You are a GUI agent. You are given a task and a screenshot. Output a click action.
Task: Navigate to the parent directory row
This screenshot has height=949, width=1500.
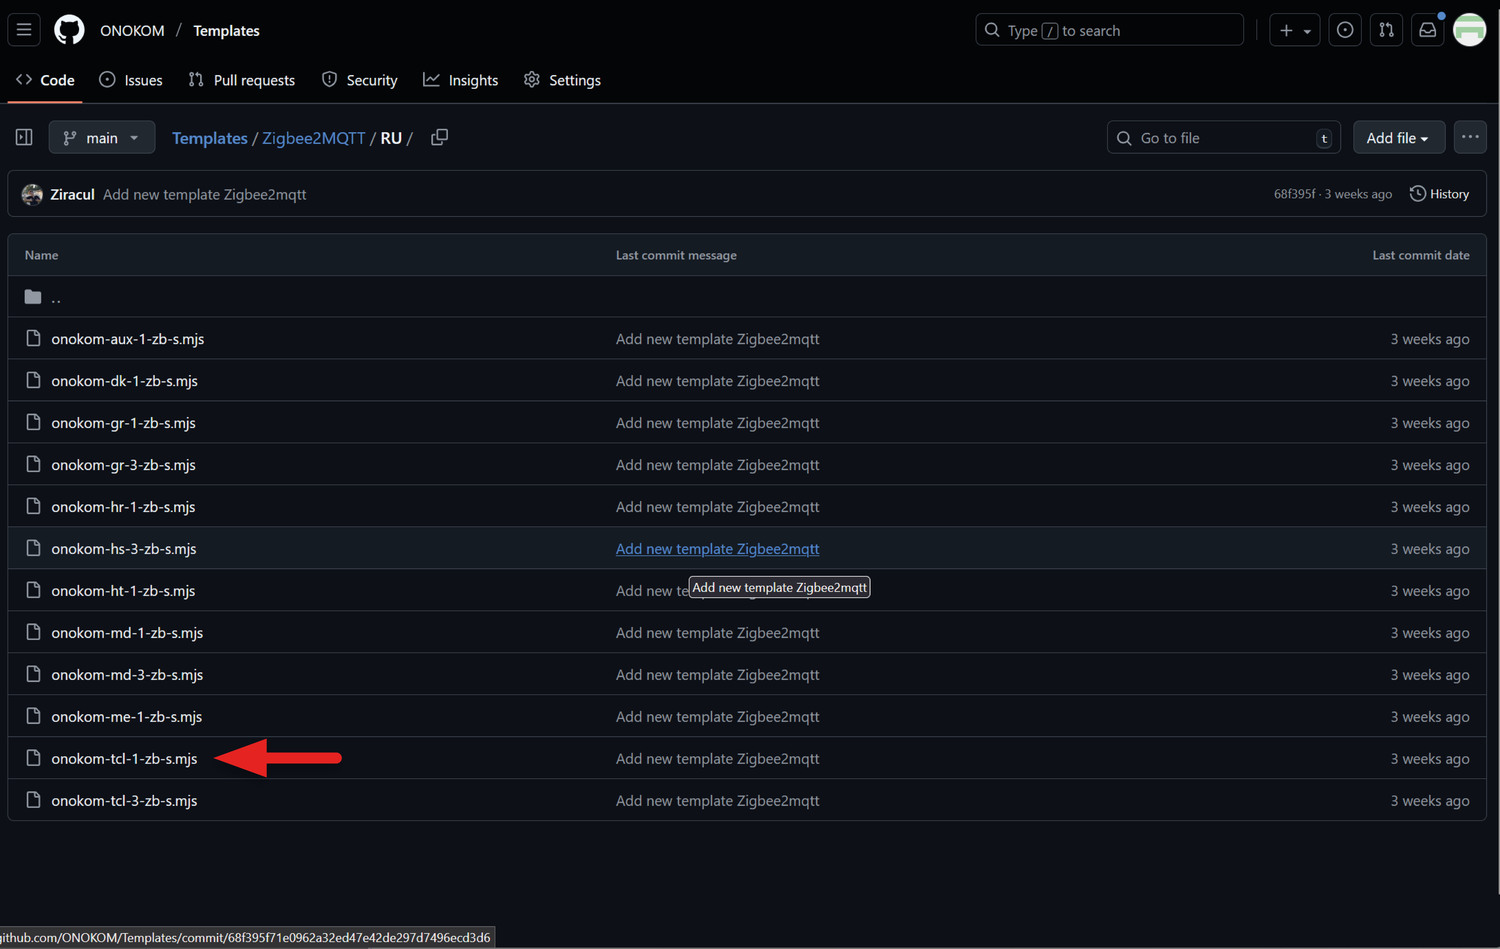pyautogui.click(x=56, y=297)
